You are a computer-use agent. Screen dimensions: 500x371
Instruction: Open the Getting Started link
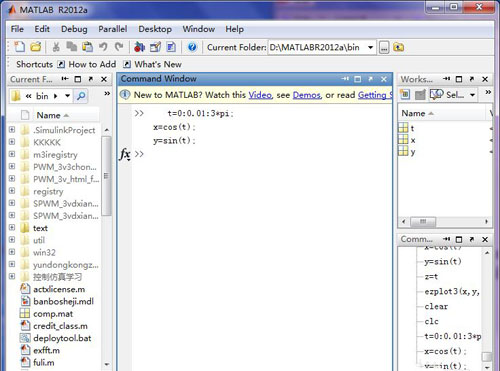click(375, 95)
